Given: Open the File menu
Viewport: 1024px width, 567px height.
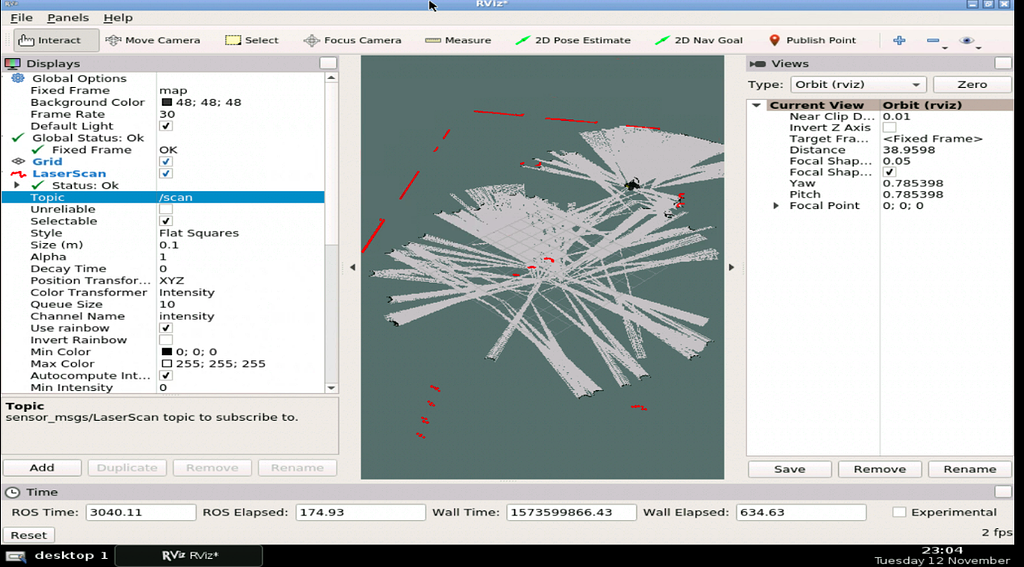Looking at the screenshot, I should (21, 18).
